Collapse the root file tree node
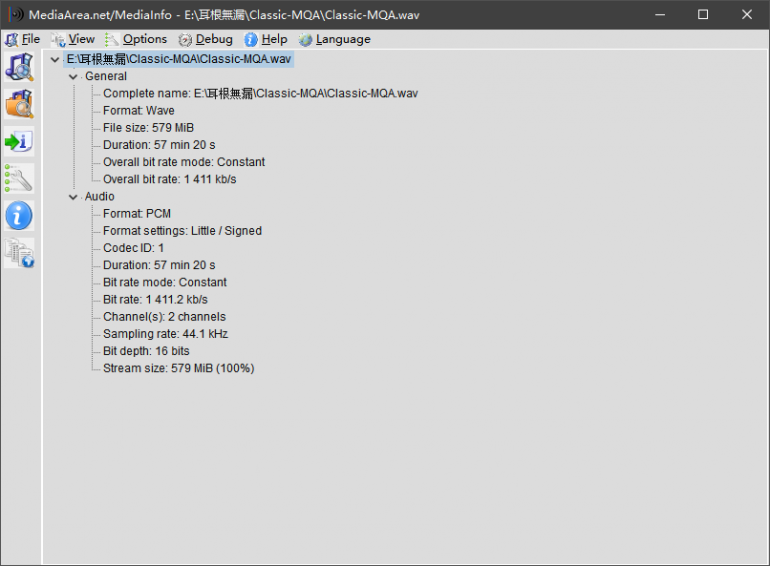Screen dimensions: 770x566 pos(55,59)
